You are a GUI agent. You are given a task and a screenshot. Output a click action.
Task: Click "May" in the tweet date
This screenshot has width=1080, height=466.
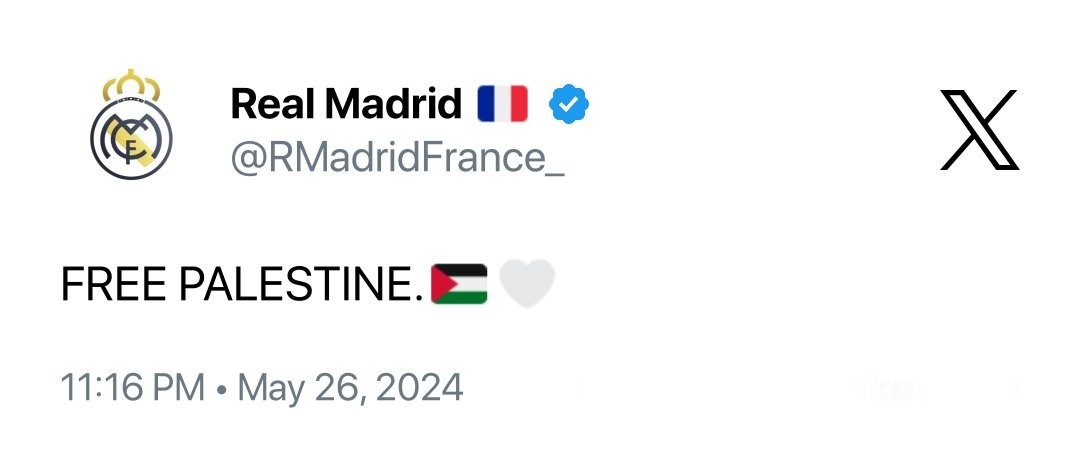[272, 388]
